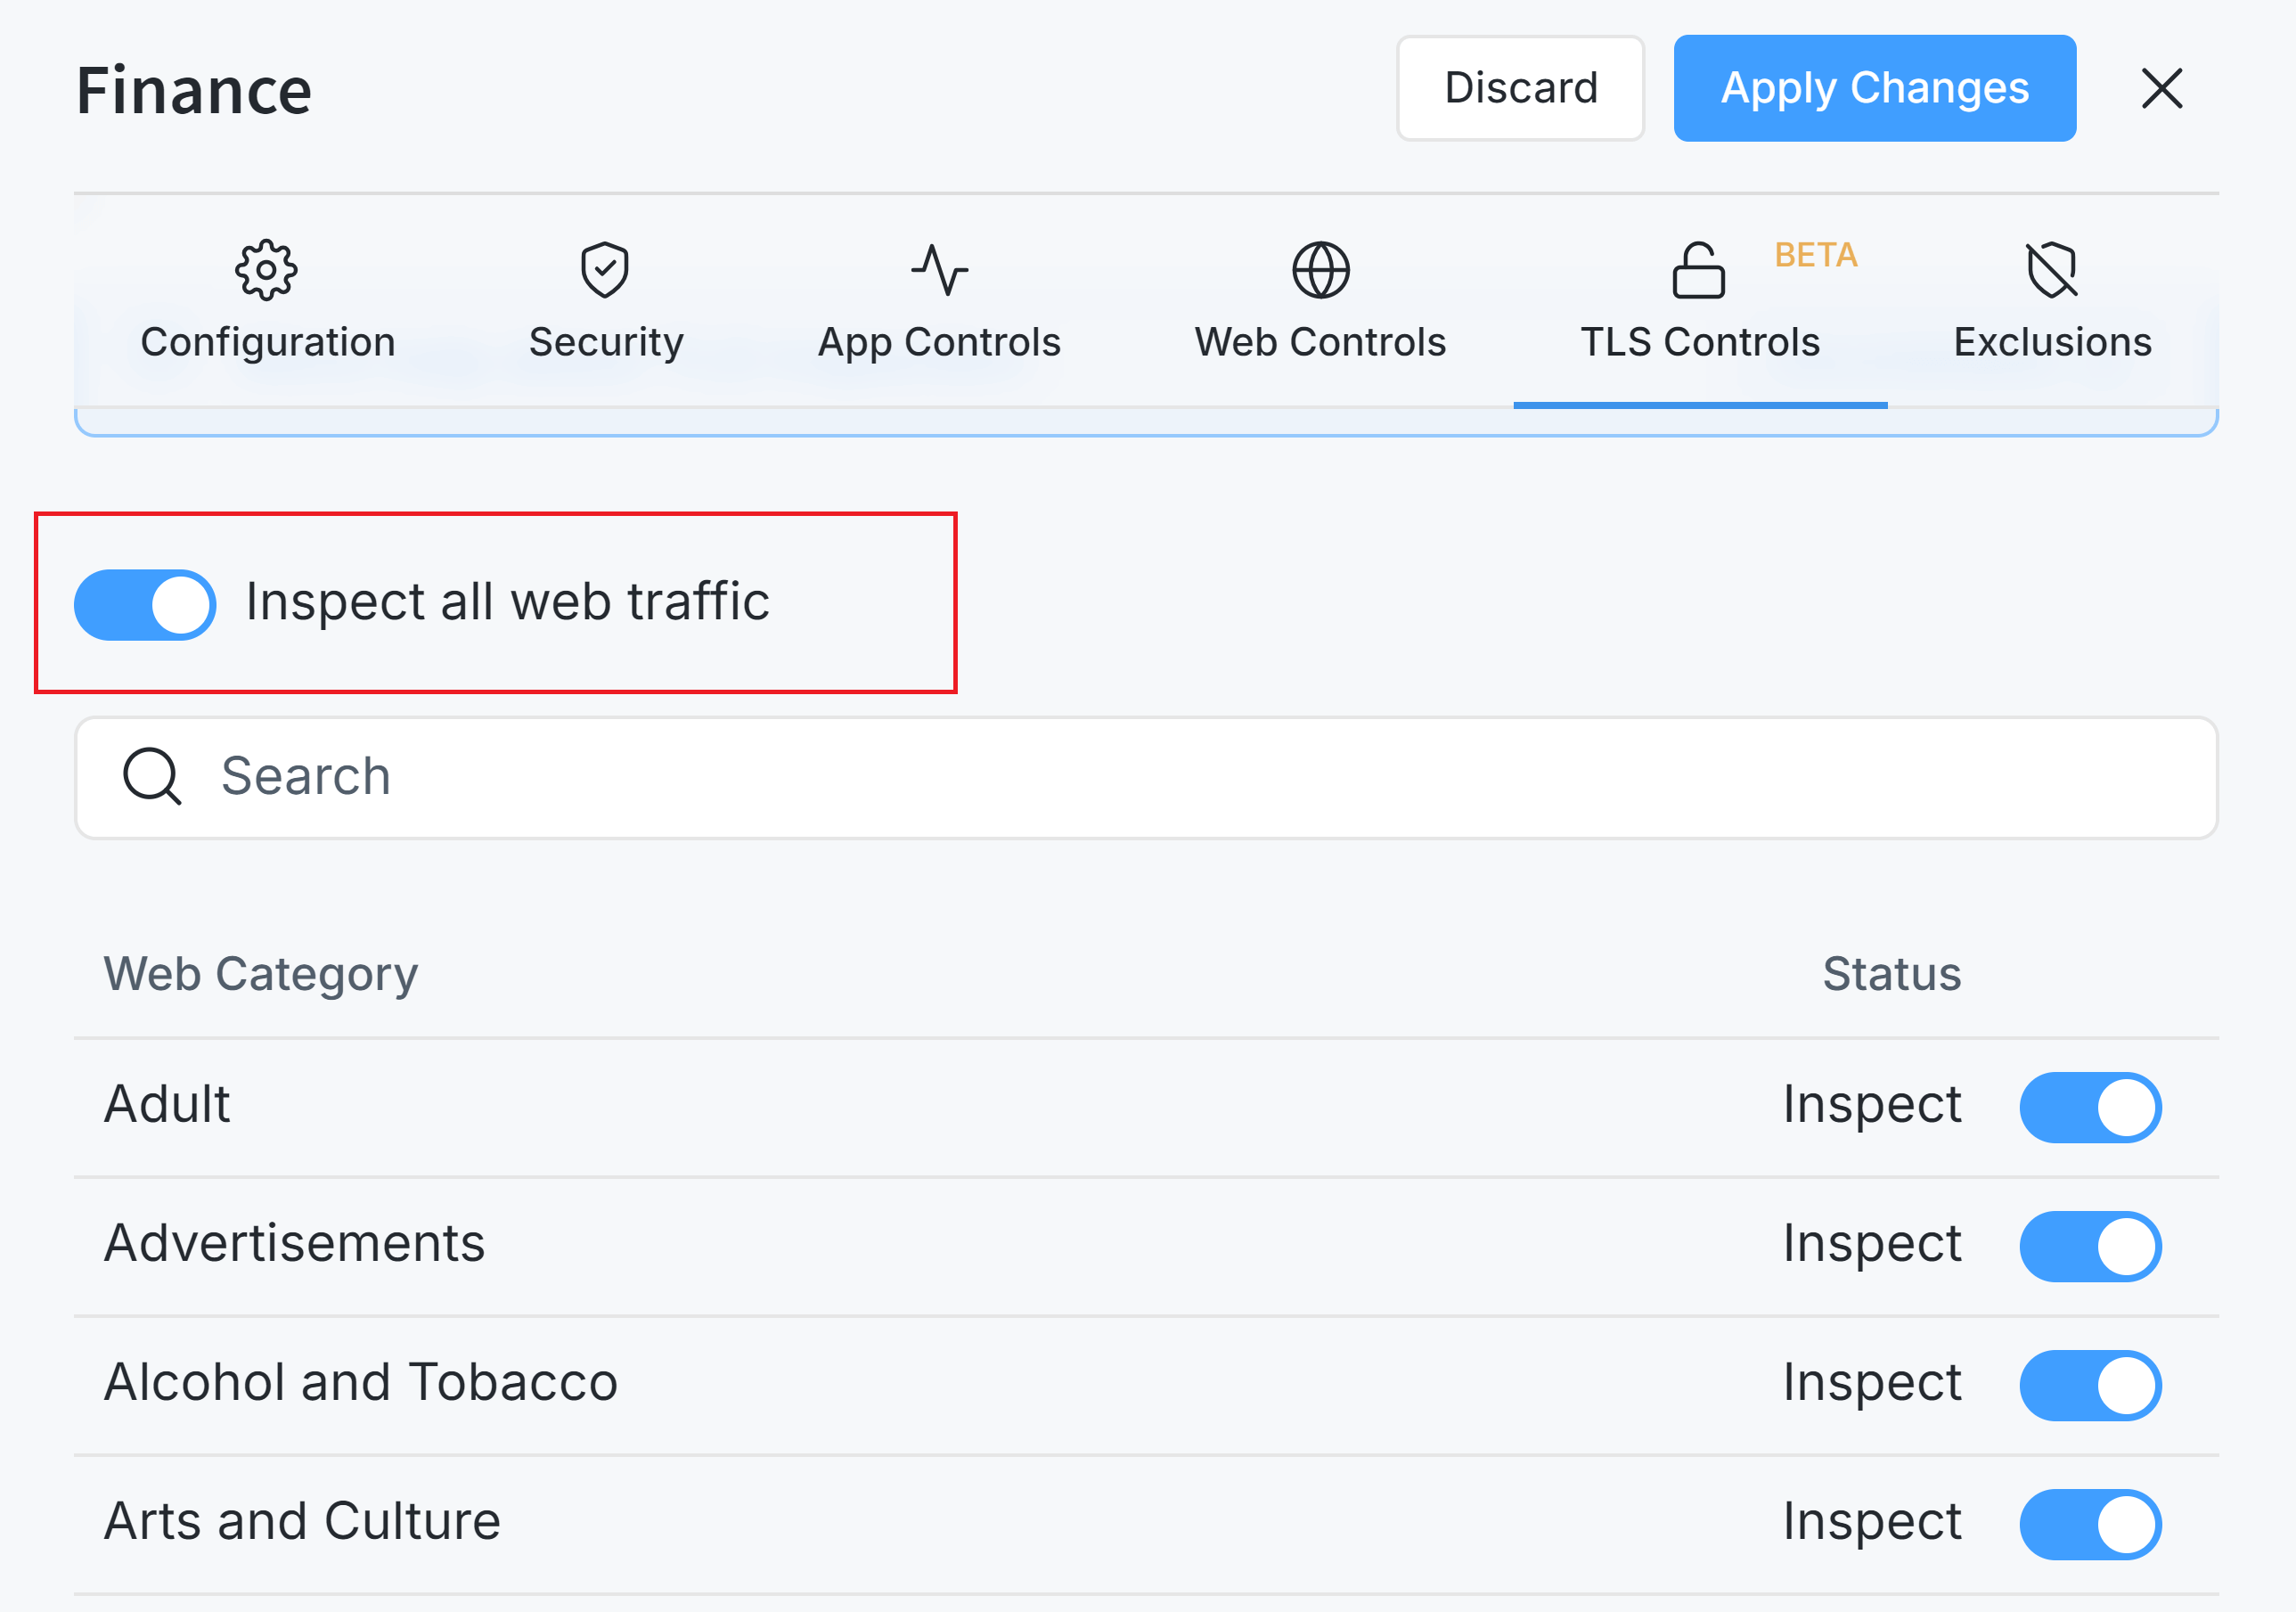Click the Discard button

[1520, 88]
